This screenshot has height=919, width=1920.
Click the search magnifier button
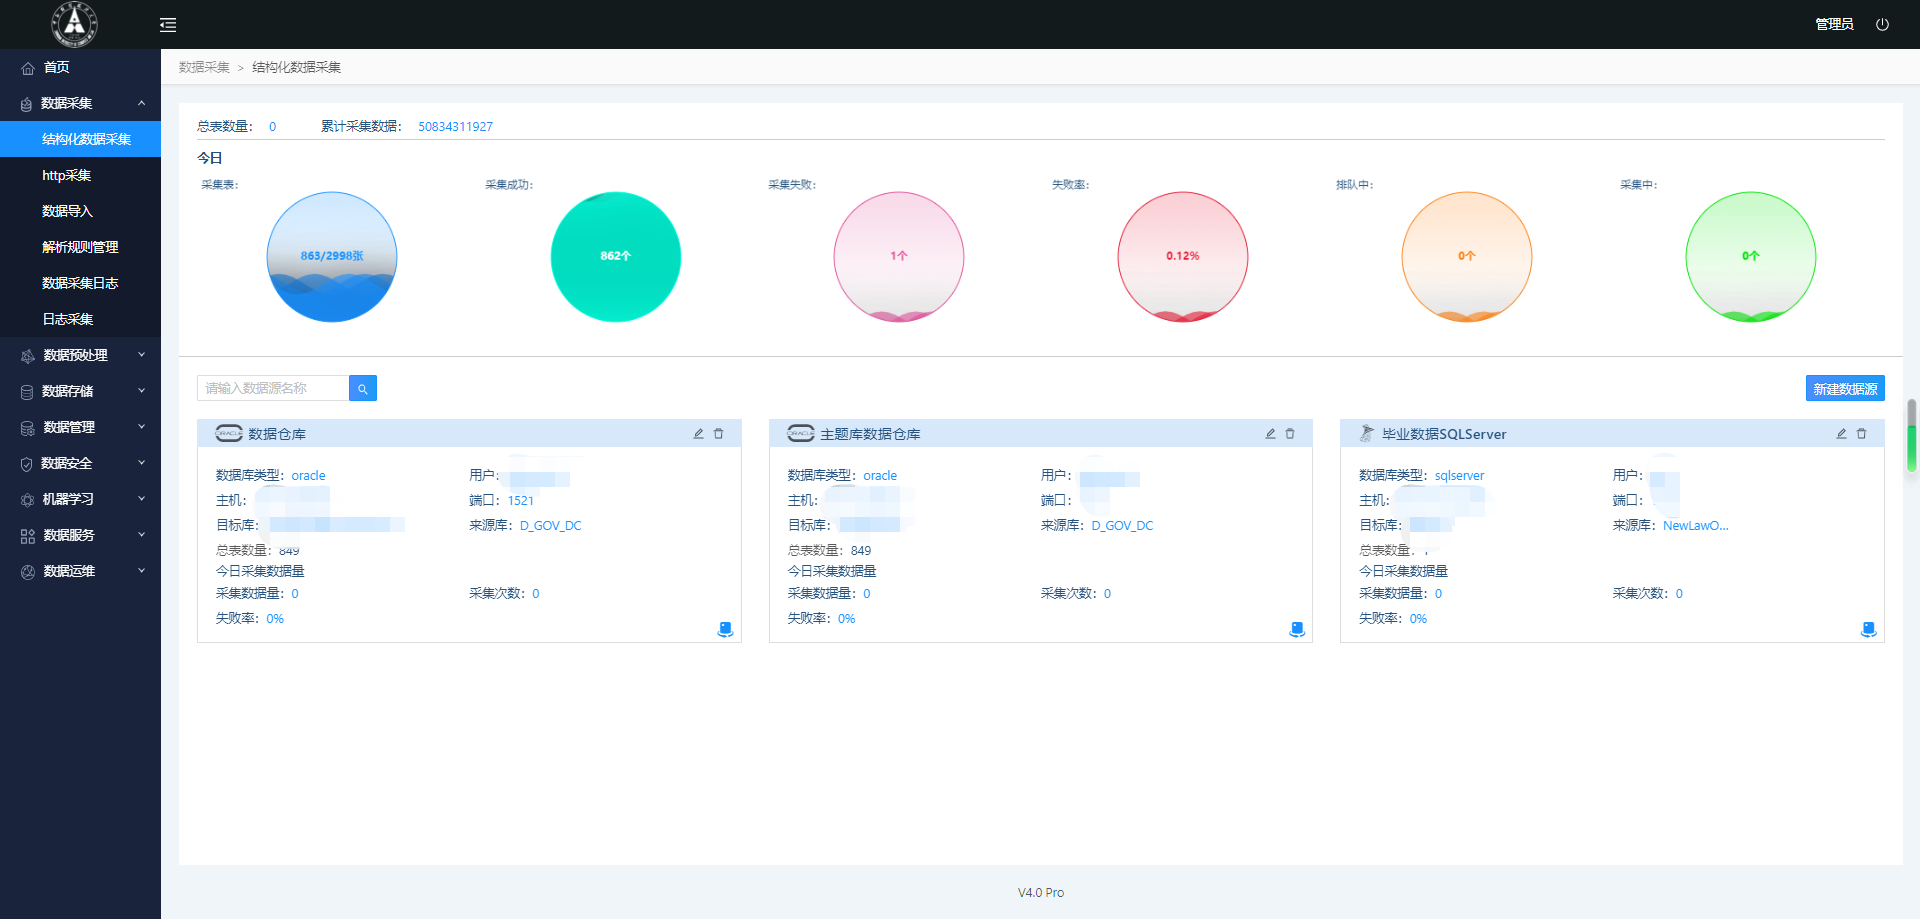[363, 389]
